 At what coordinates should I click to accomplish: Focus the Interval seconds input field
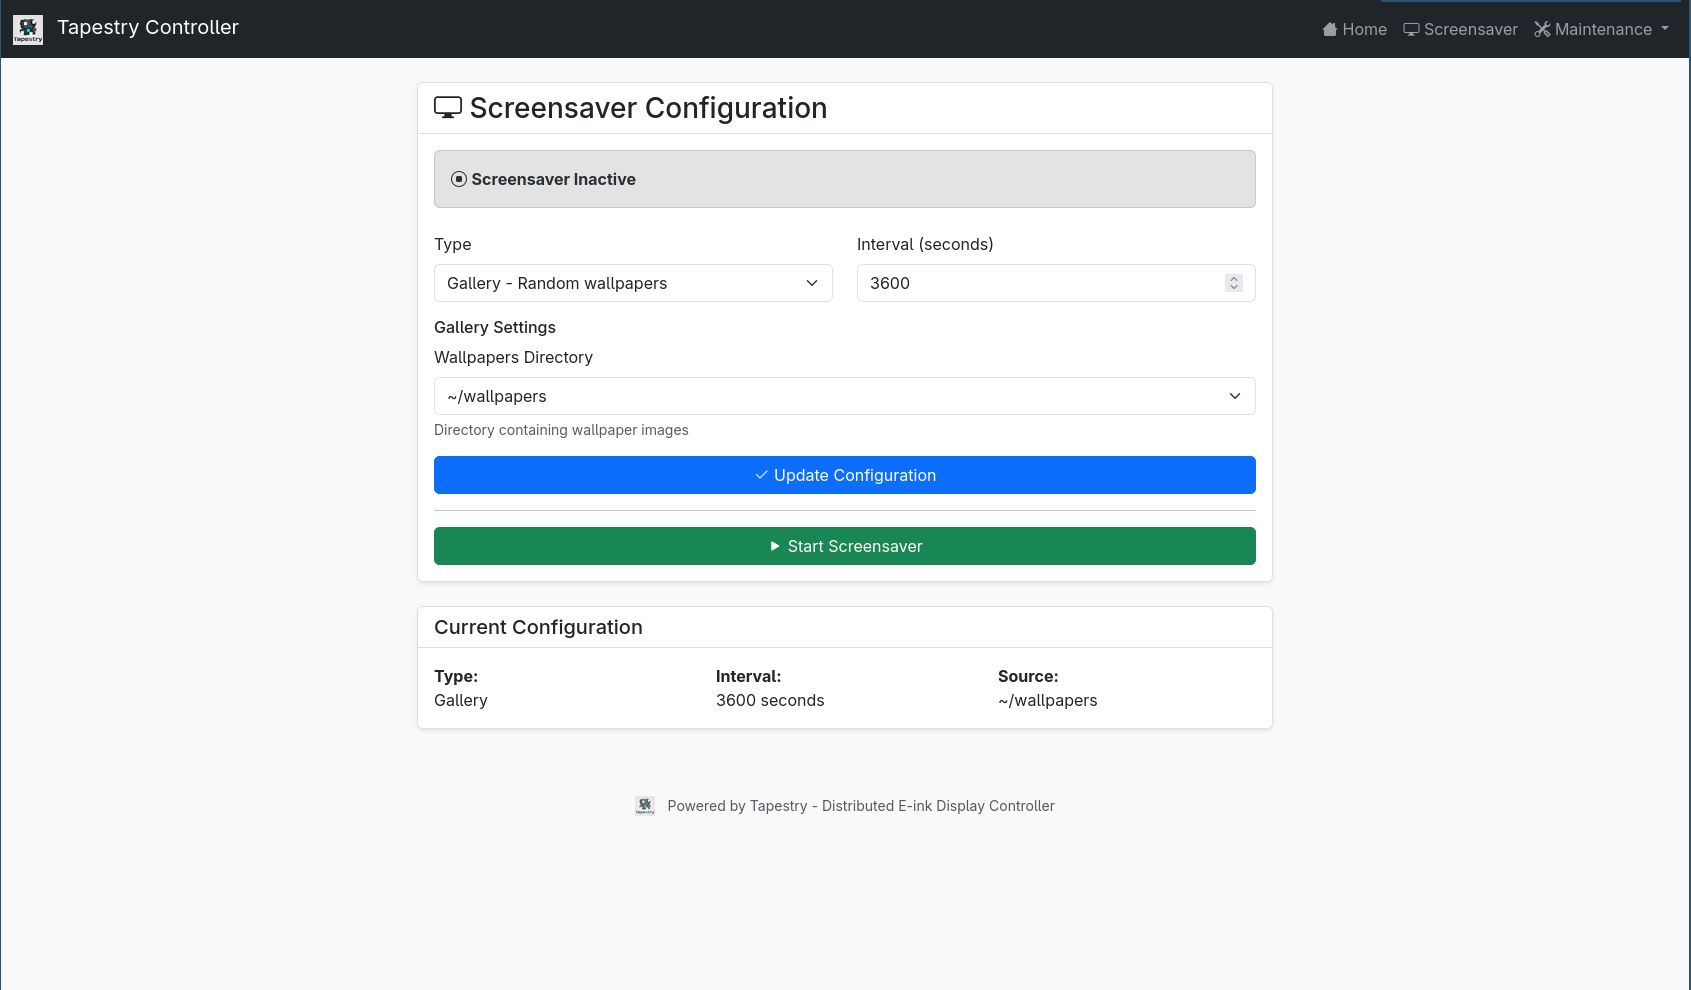point(1040,283)
